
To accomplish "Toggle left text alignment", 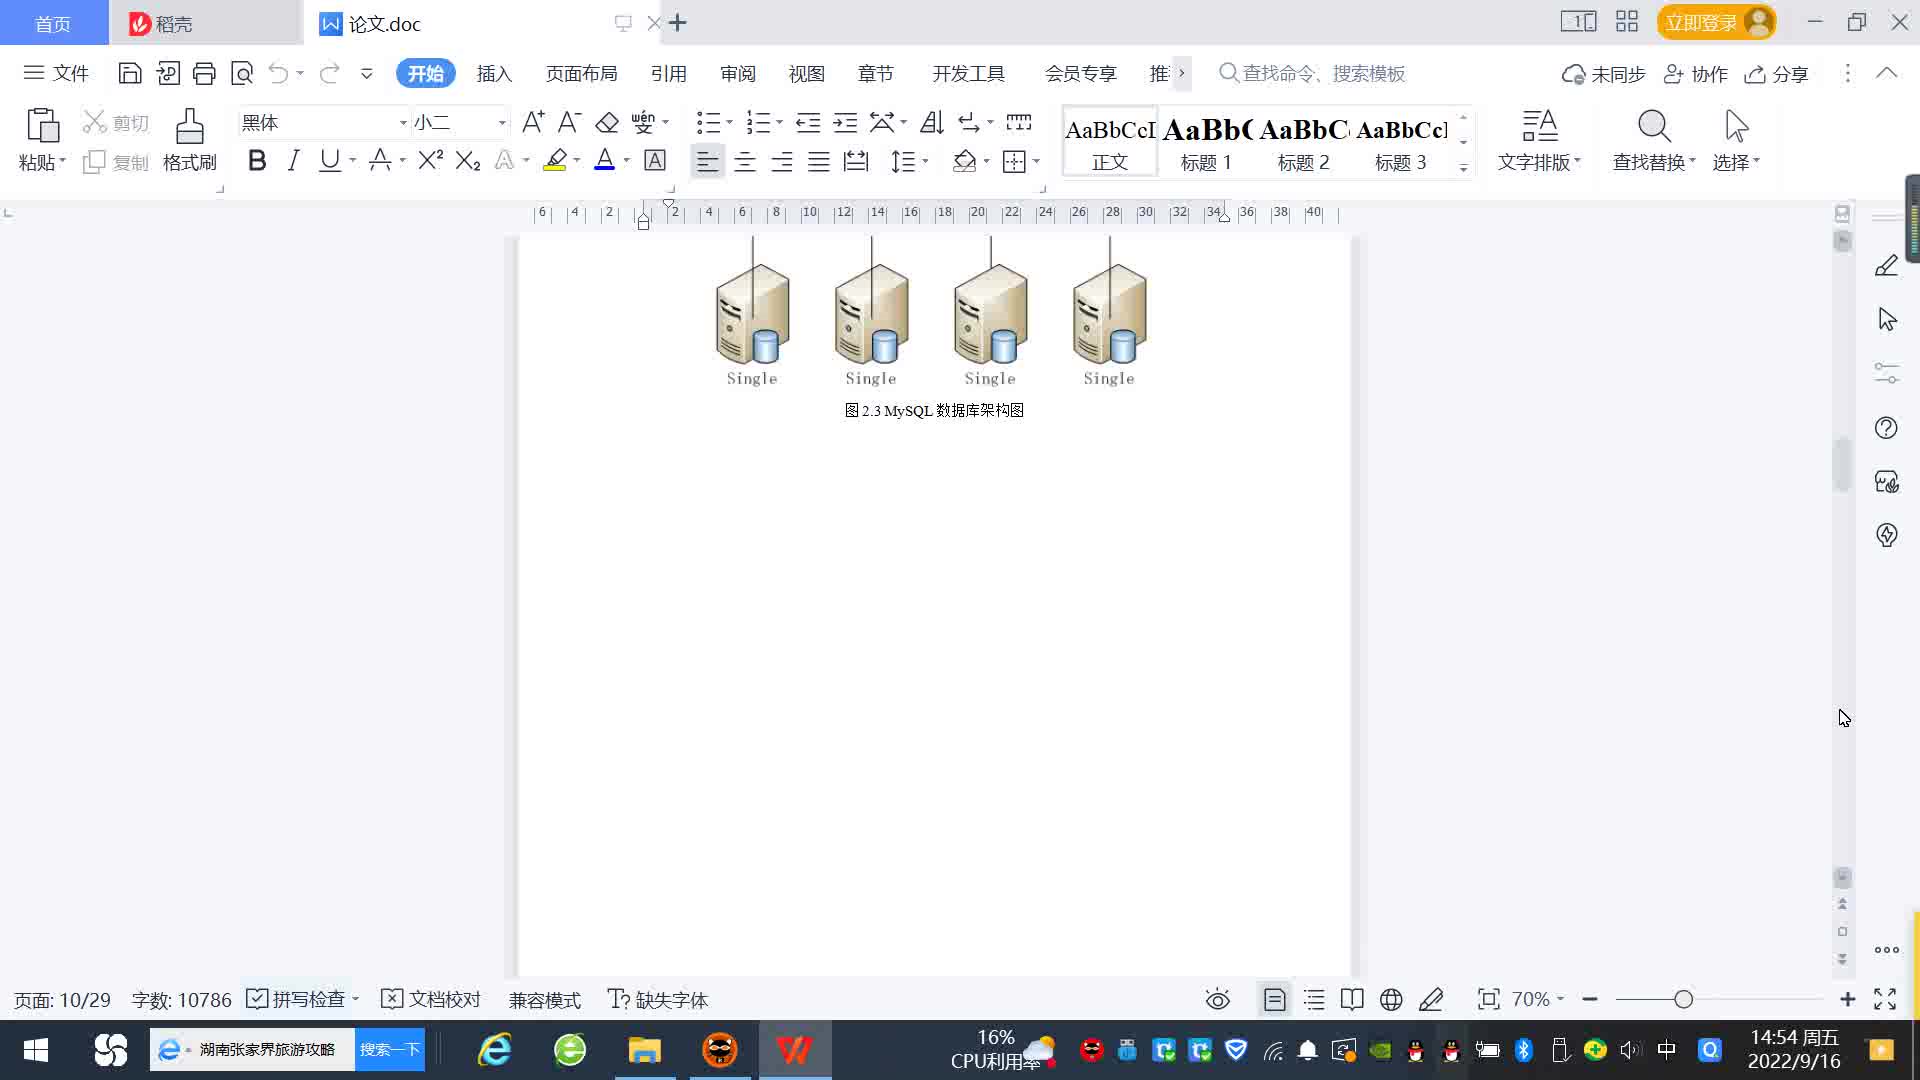I will click(707, 161).
